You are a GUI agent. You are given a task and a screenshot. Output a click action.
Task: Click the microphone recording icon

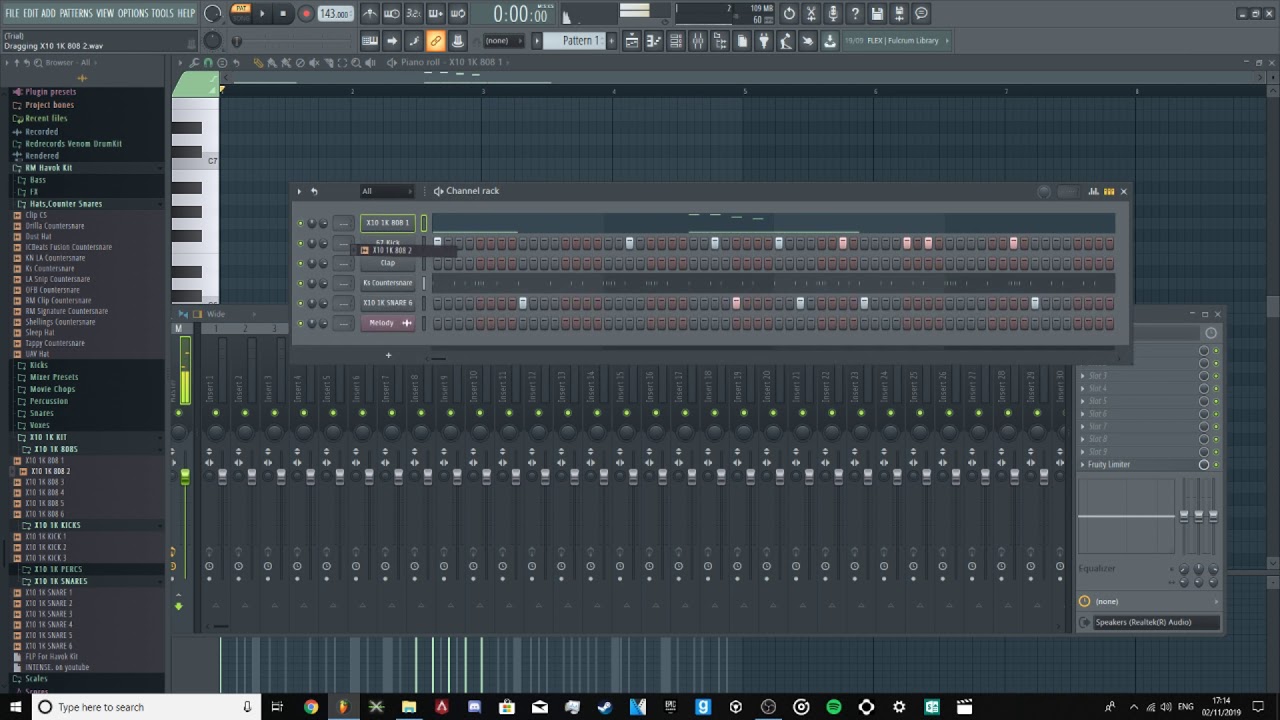(833, 14)
